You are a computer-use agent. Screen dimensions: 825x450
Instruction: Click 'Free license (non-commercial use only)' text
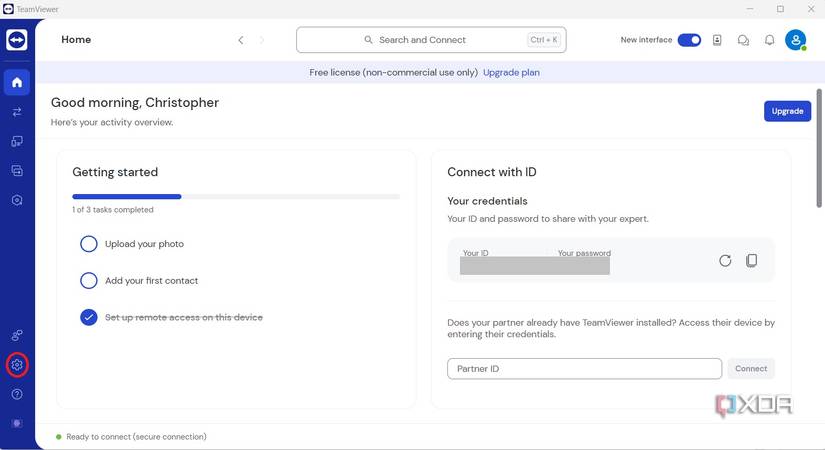pyautogui.click(x=393, y=73)
